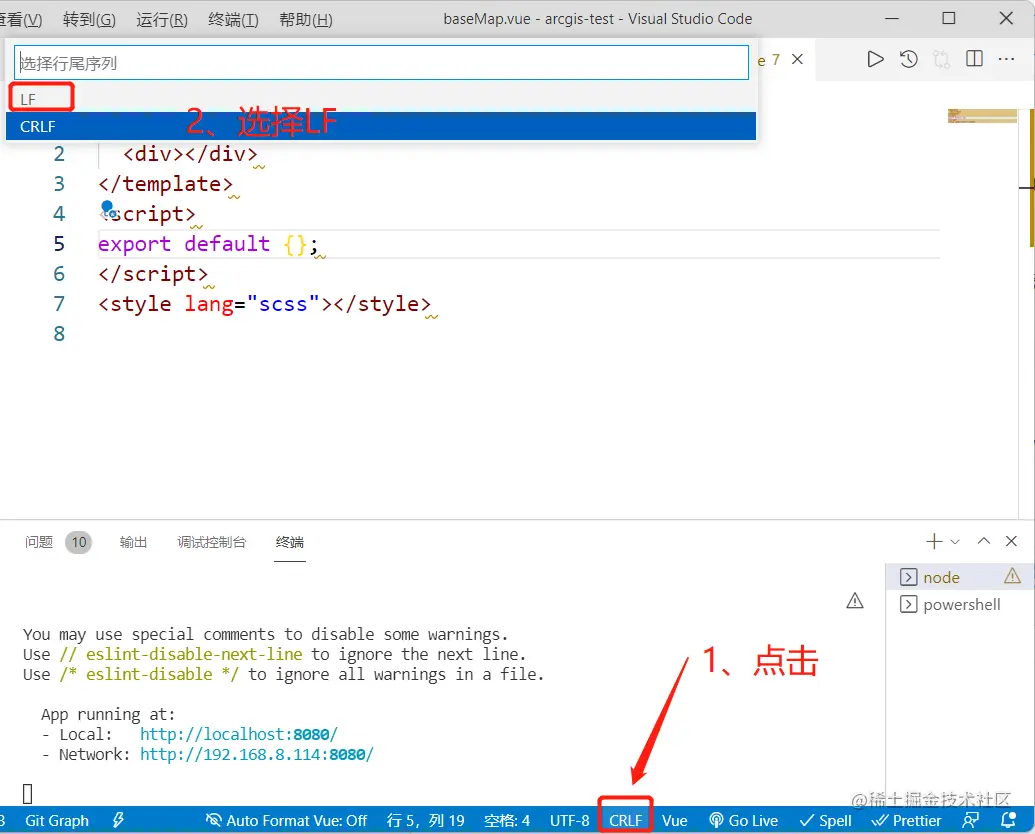Viewport: 1035px width, 834px height.
Task: Change language mode Vue
Action: tap(675, 820)
